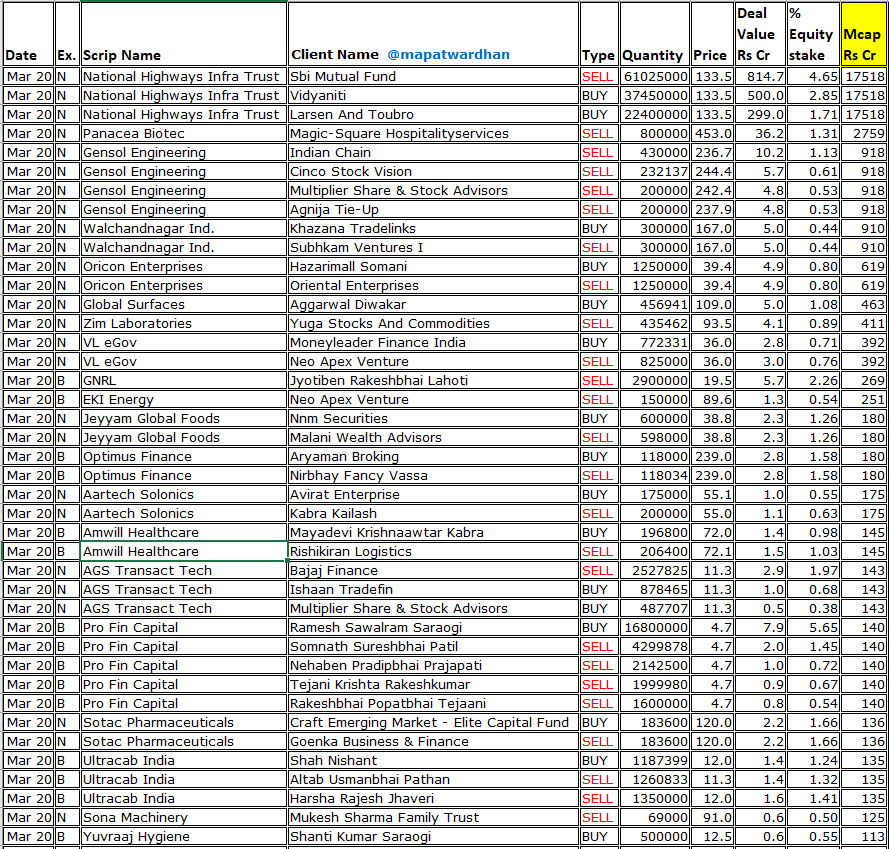Select Malani Wealth Advisors cell
The height and width of the screenshot is (849, 889).
[433, 437]
